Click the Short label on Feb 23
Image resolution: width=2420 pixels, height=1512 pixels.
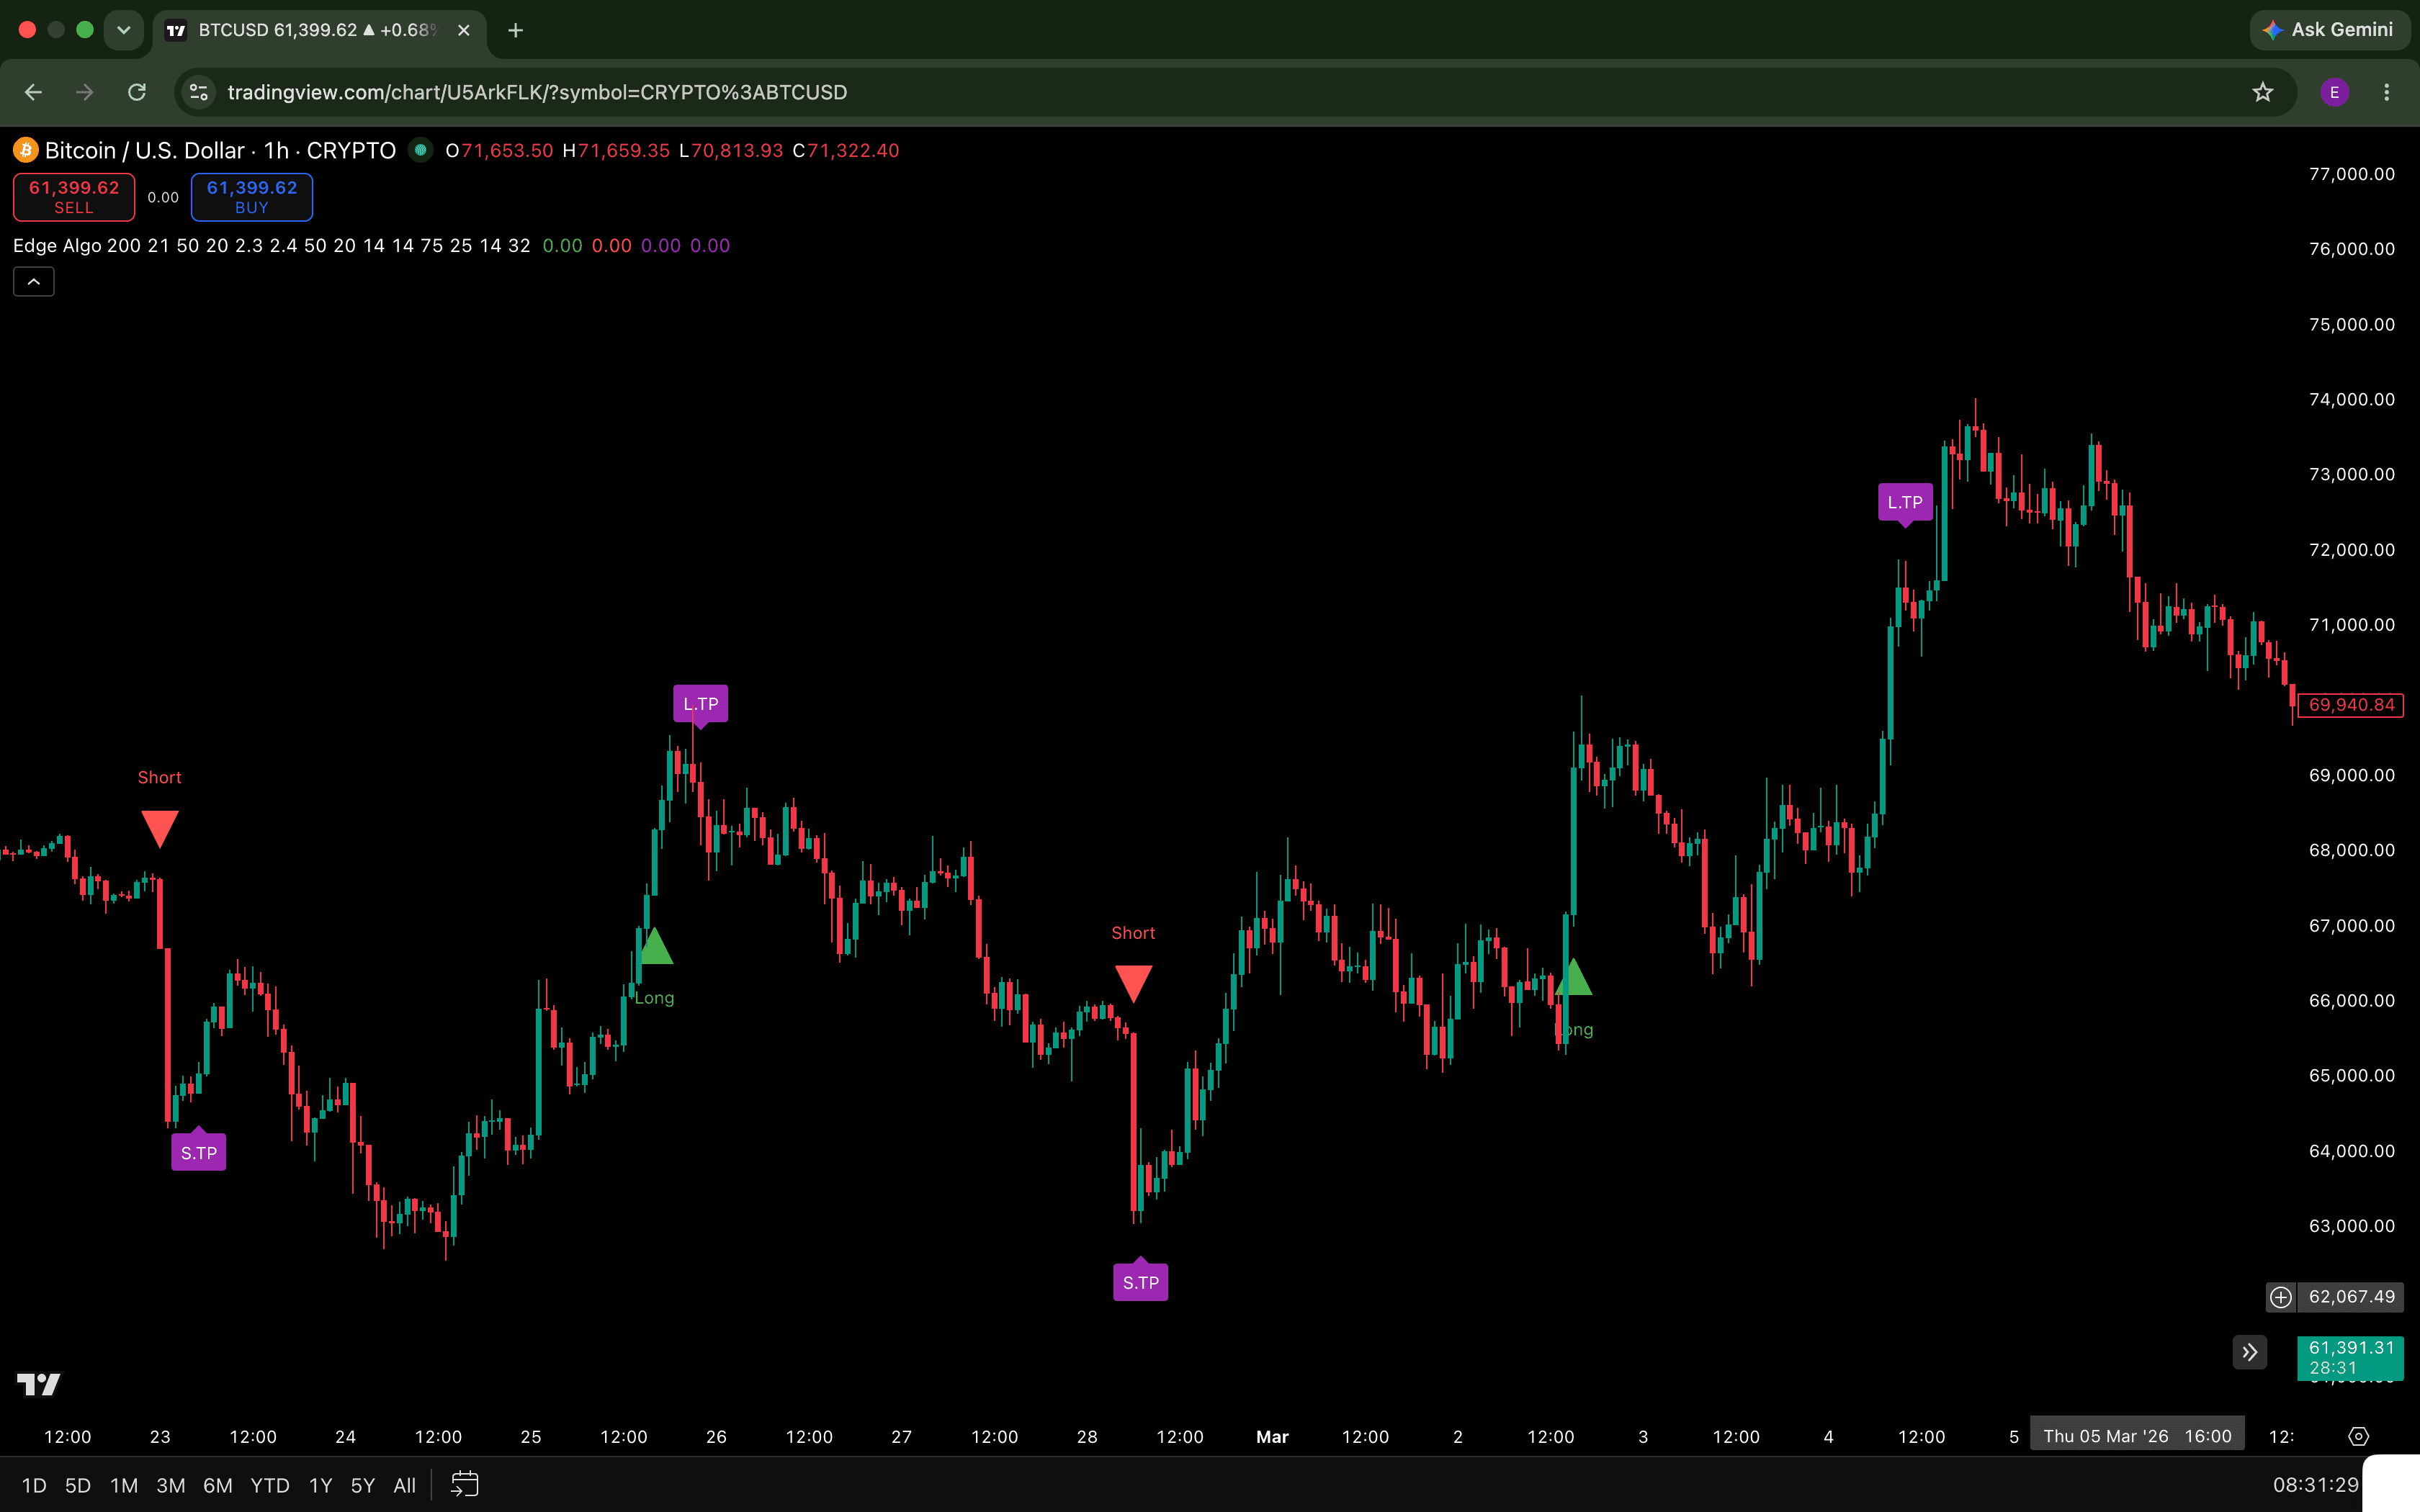tap(160, 777)
